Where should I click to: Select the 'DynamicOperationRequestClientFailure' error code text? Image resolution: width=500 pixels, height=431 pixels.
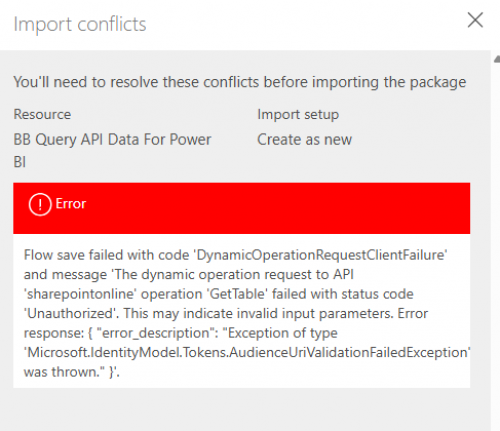pyautogui.click(x=320, y=255)
